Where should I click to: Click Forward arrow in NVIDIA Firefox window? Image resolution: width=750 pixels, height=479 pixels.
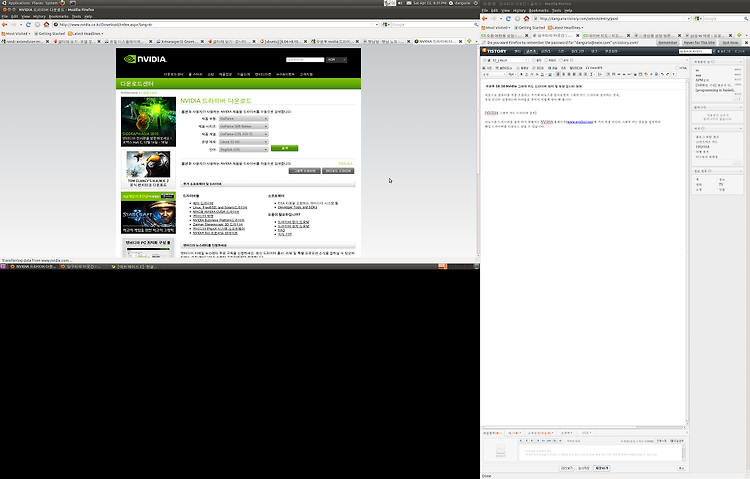pos(13,24)
